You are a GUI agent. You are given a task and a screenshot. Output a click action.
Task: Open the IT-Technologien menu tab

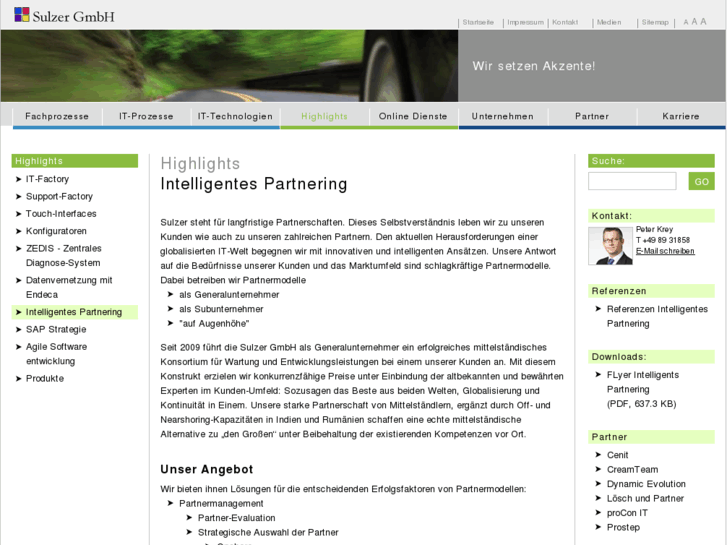(x=235, y=116)
